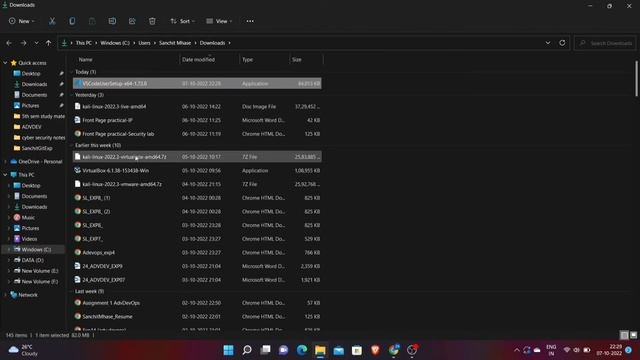Open the View dropdown menu
This screenshot has height=360, width=640.
[x=219, y=21]
